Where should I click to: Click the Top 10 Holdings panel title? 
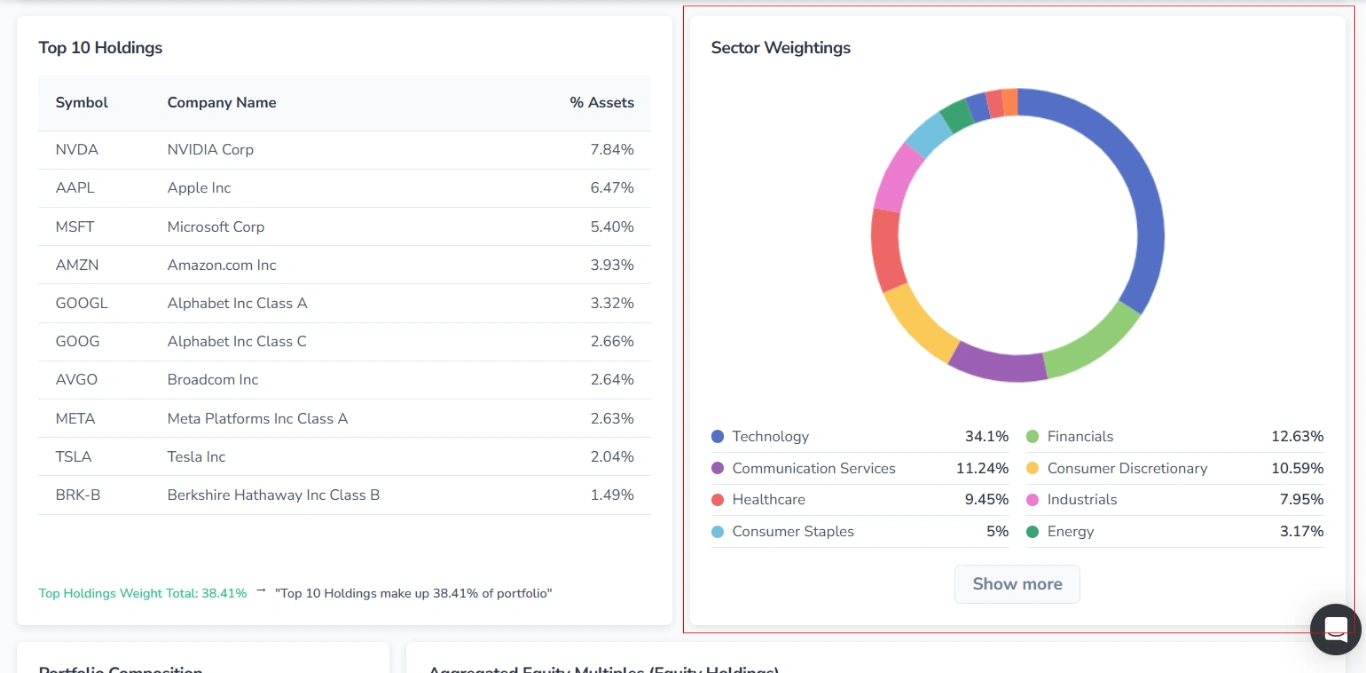pos(100,47)
